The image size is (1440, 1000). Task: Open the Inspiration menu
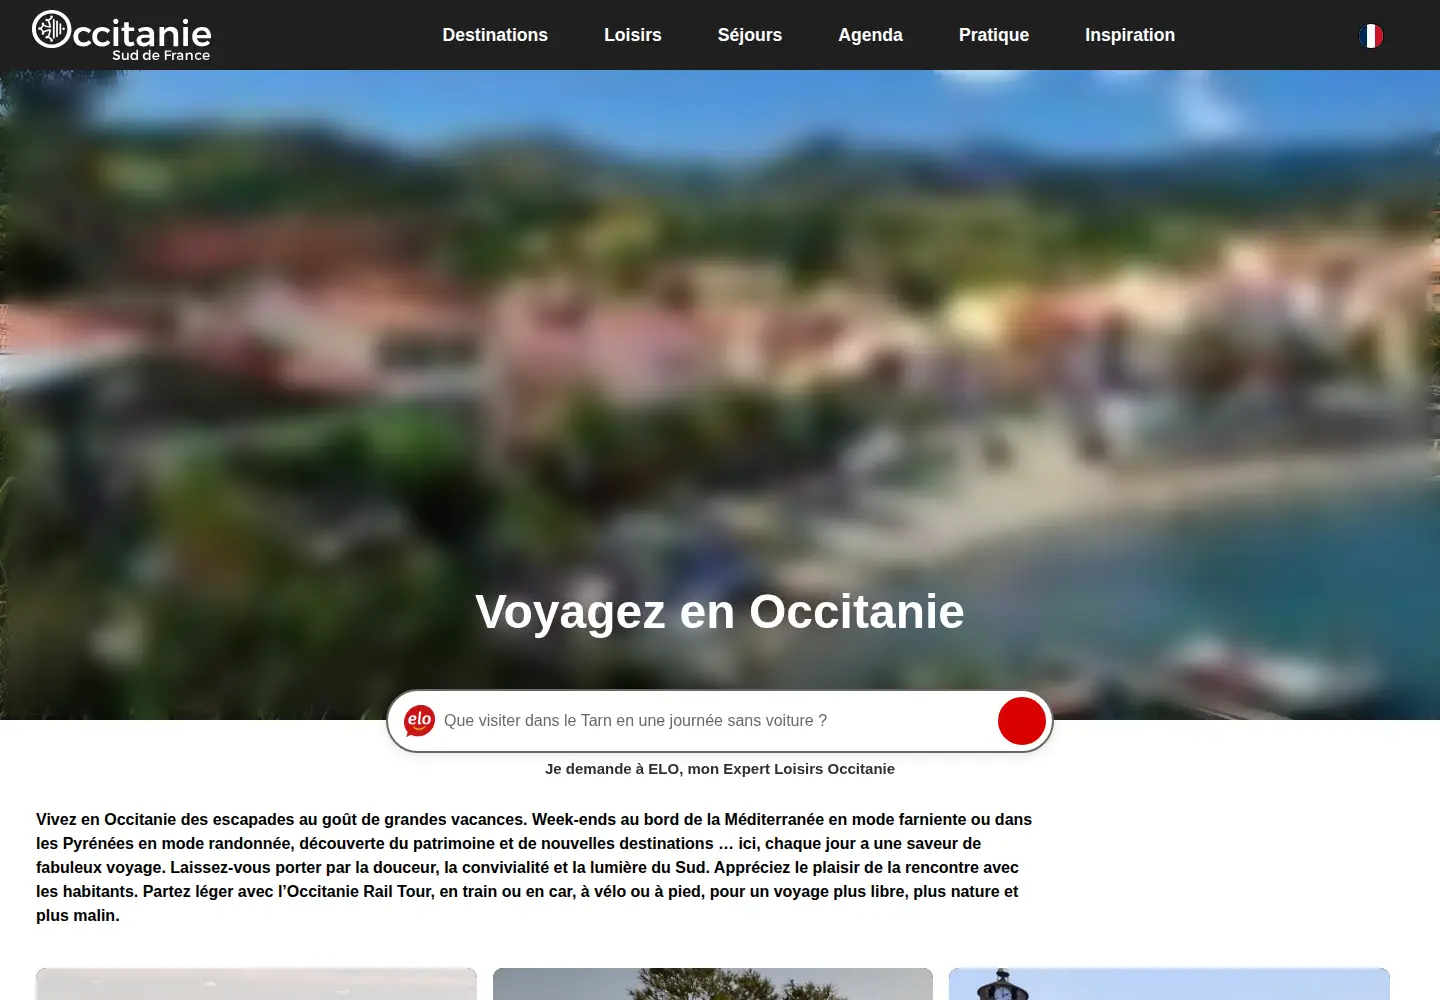tap(1130, 35)
